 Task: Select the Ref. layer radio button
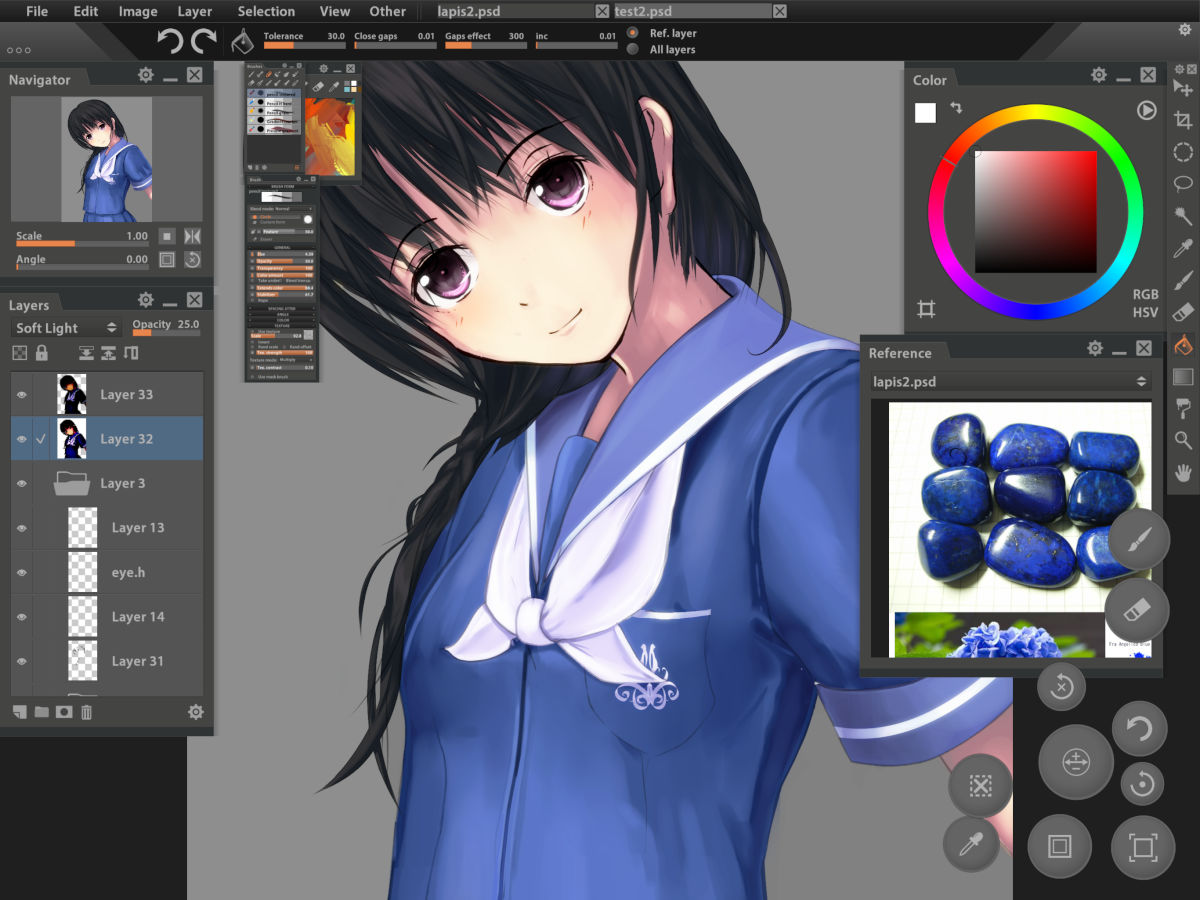click(630, 32)
